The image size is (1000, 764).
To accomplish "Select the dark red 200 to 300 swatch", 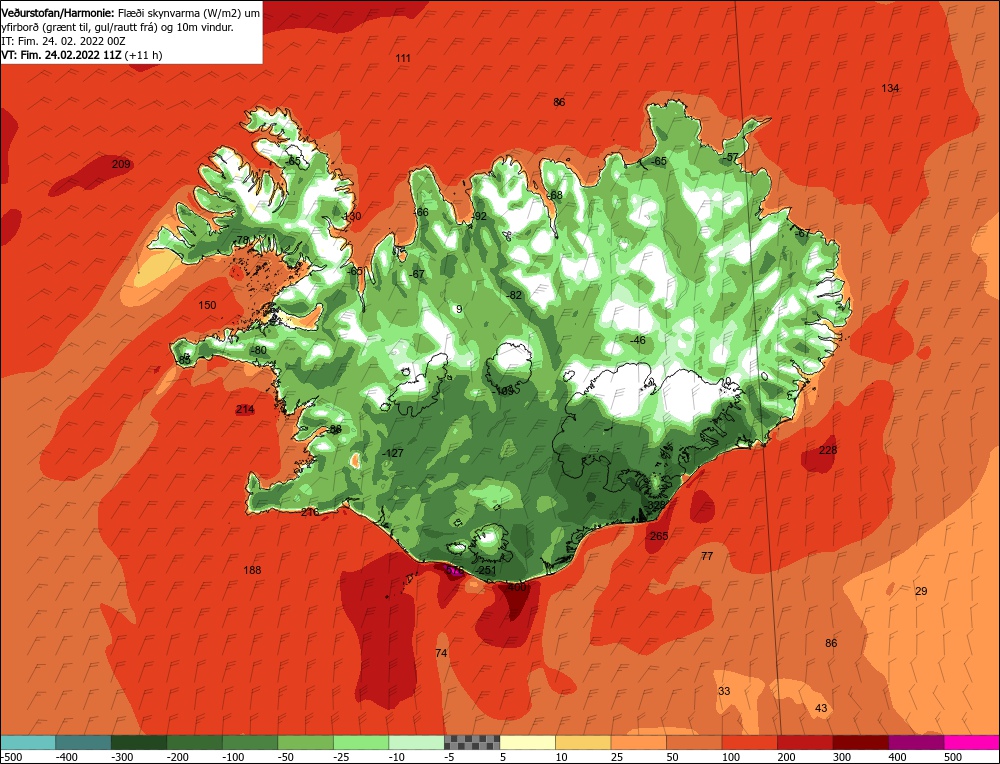I will 805,742.
